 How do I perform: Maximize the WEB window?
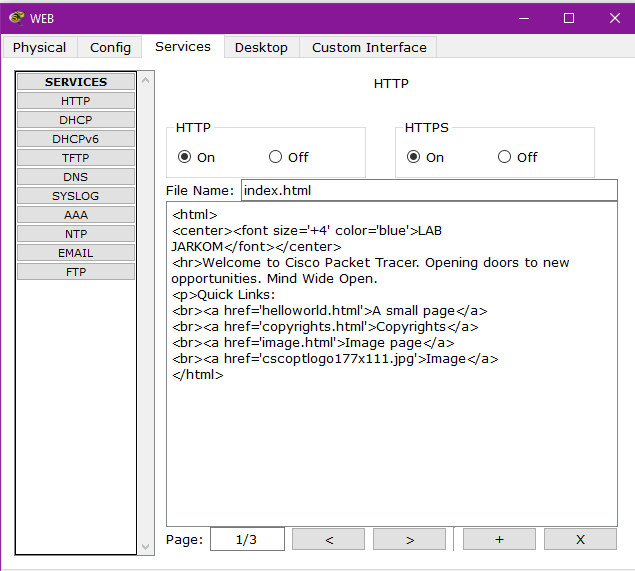tap(569, 18)
